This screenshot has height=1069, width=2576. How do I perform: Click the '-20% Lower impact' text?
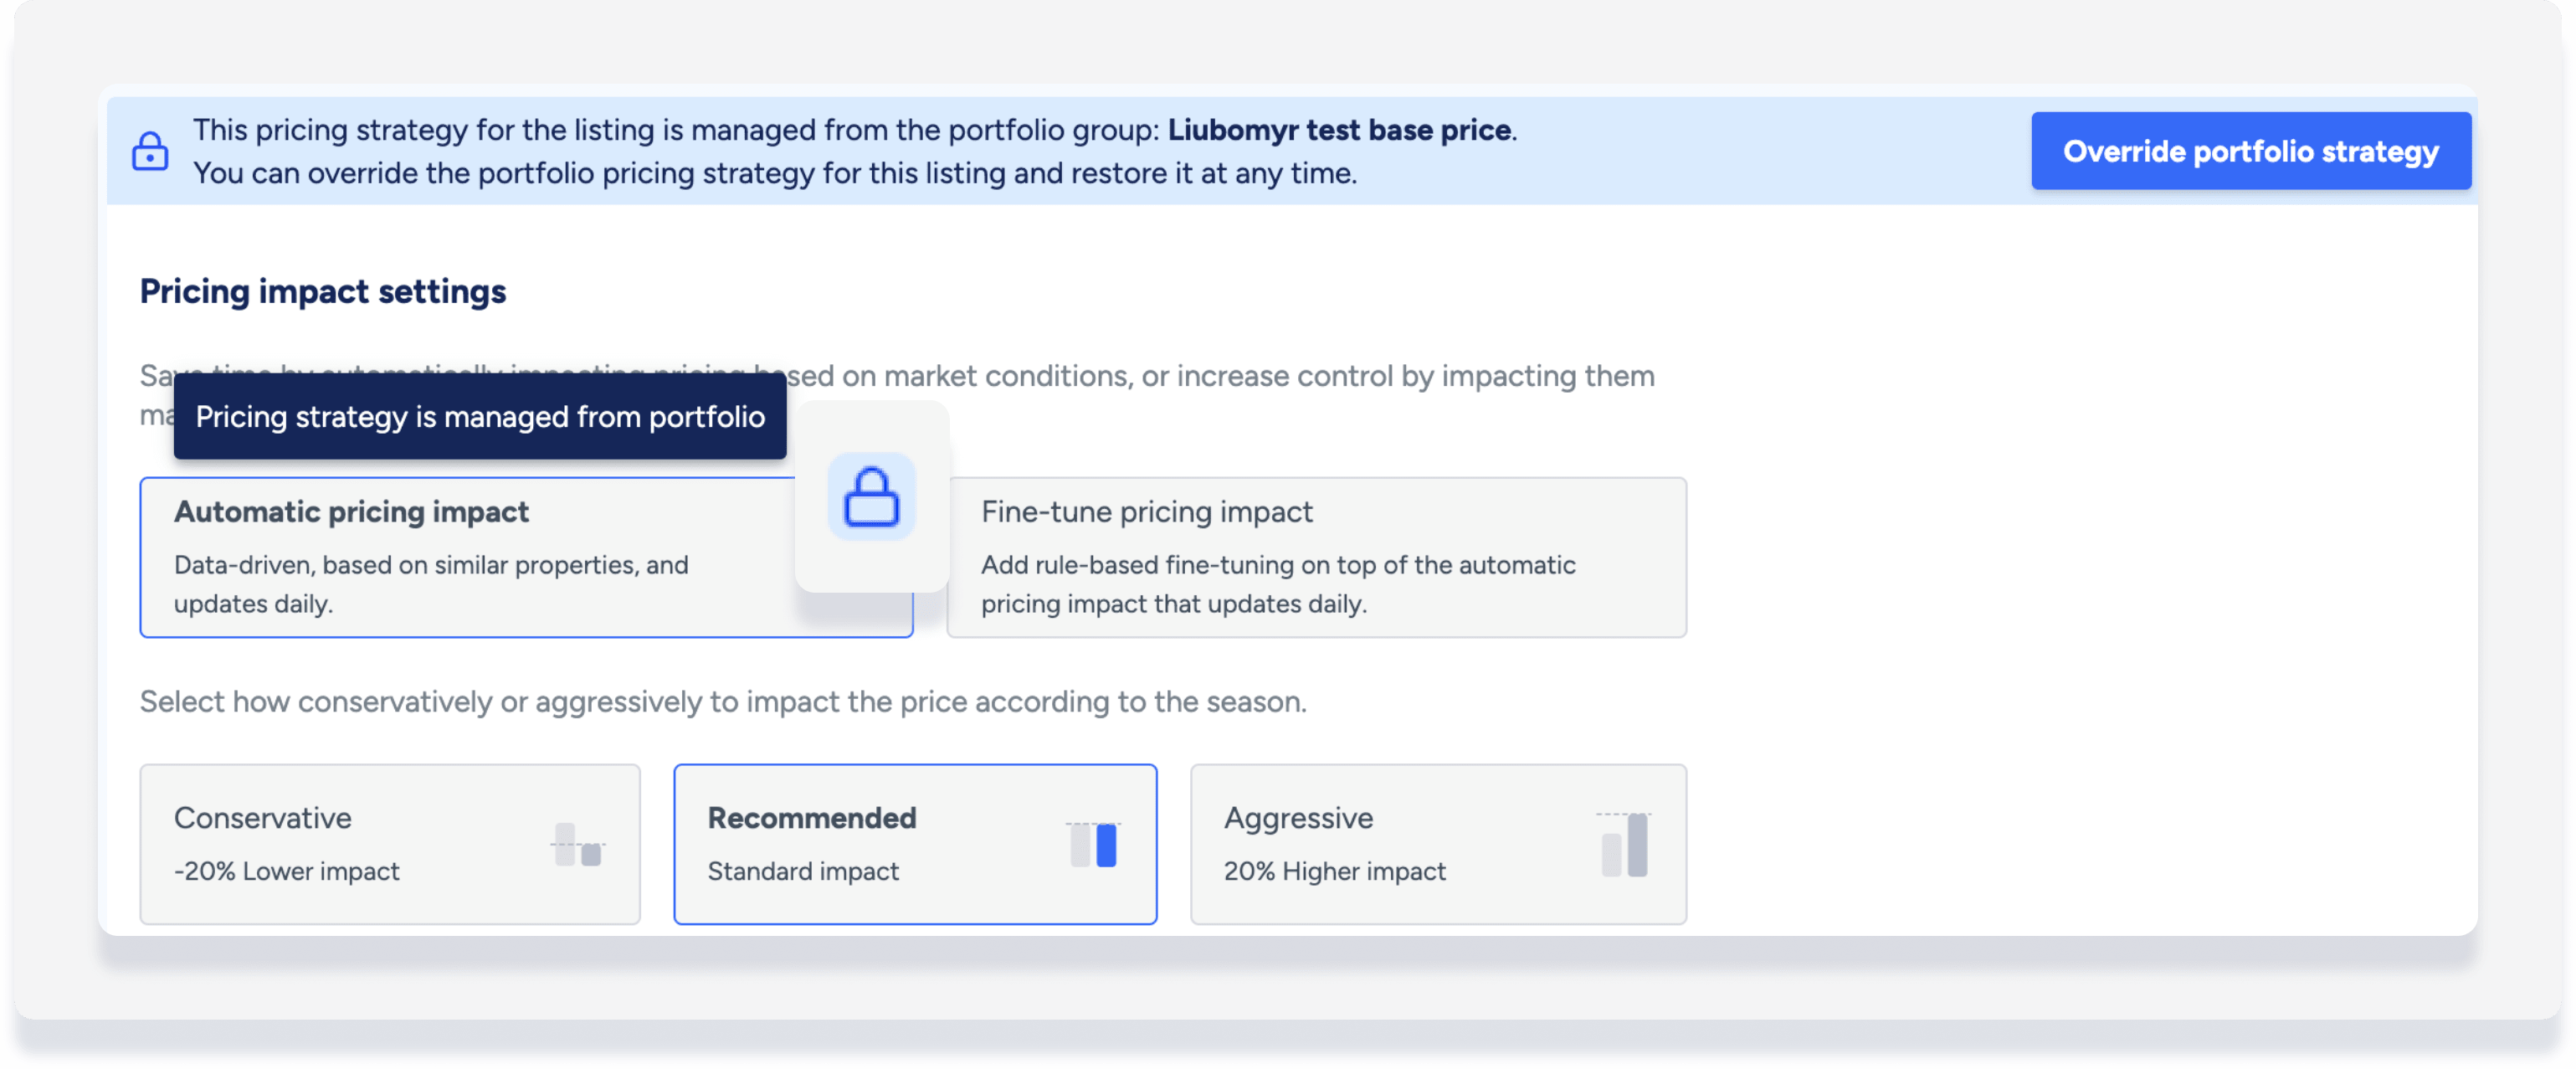coord(287,871)
